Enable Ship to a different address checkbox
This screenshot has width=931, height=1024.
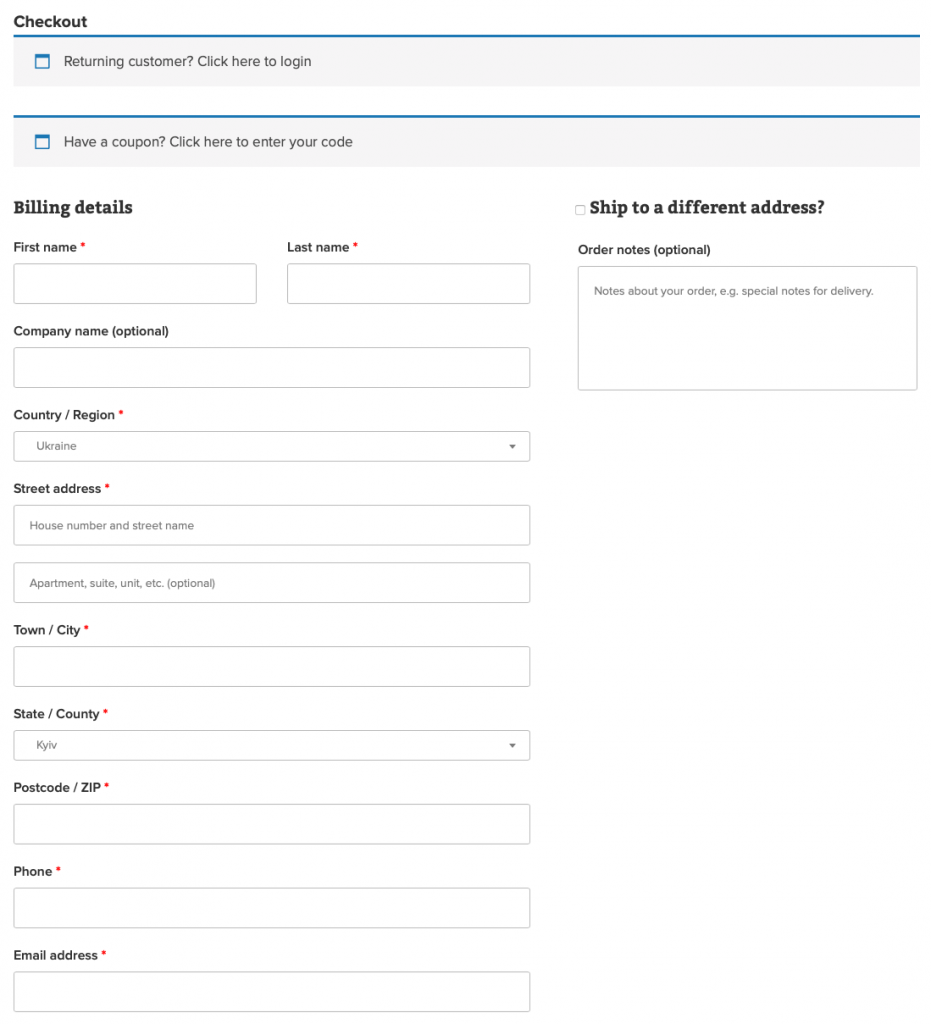coord(580,210)
